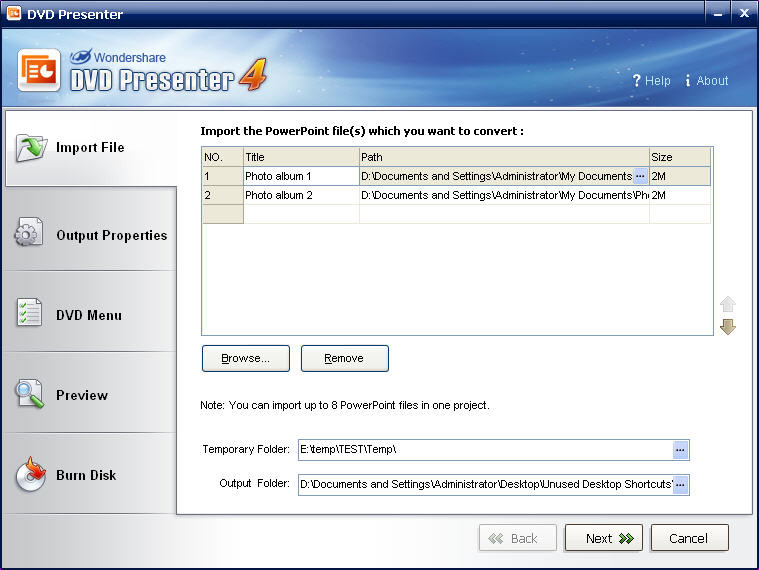
Task: Open the Preview step
Action: coord(90,393)
